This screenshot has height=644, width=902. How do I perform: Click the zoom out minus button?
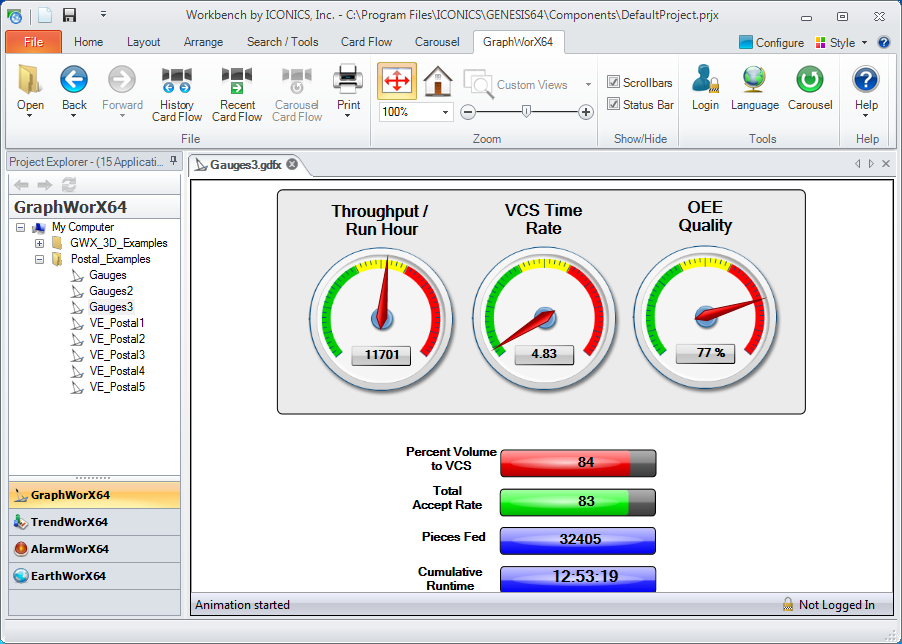coord(468,112)
